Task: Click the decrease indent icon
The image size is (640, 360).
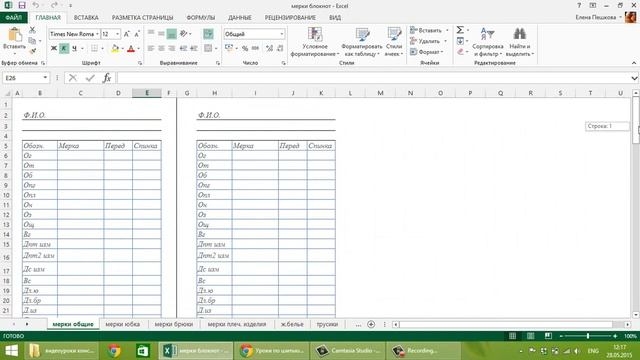Action: point(183,48)
